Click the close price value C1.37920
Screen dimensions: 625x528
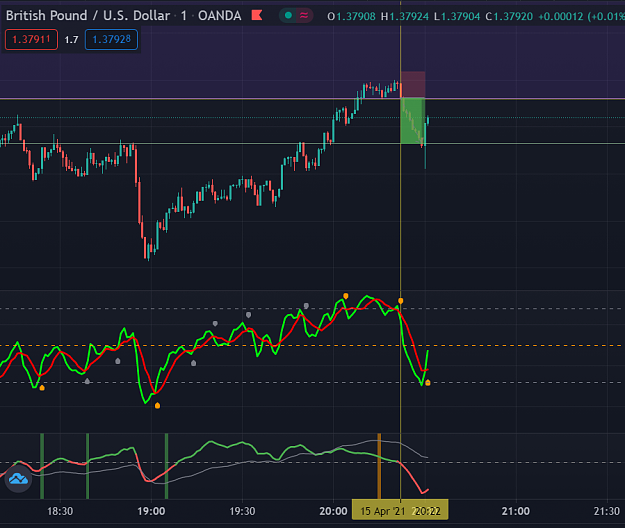point(509,16)
